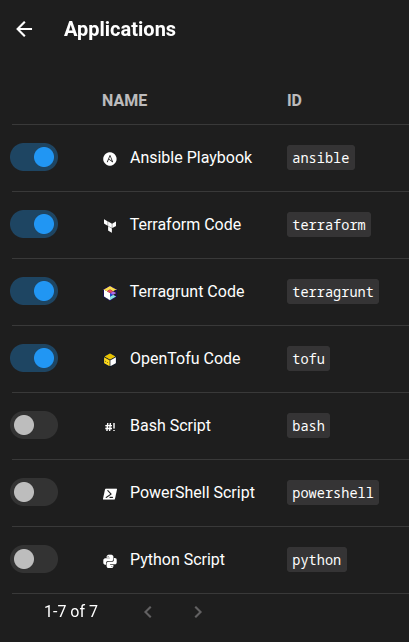The width and height of the screenshot is (409, 642).
Task: Turn on the PowerShell Script switch
Action: [x=34, y=492]
